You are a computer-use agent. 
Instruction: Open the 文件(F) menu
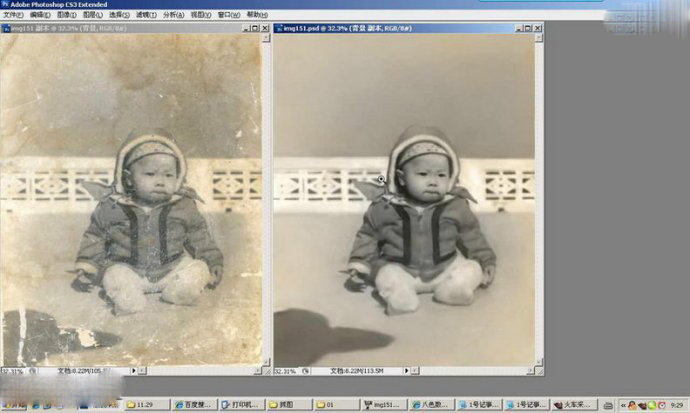13,15
